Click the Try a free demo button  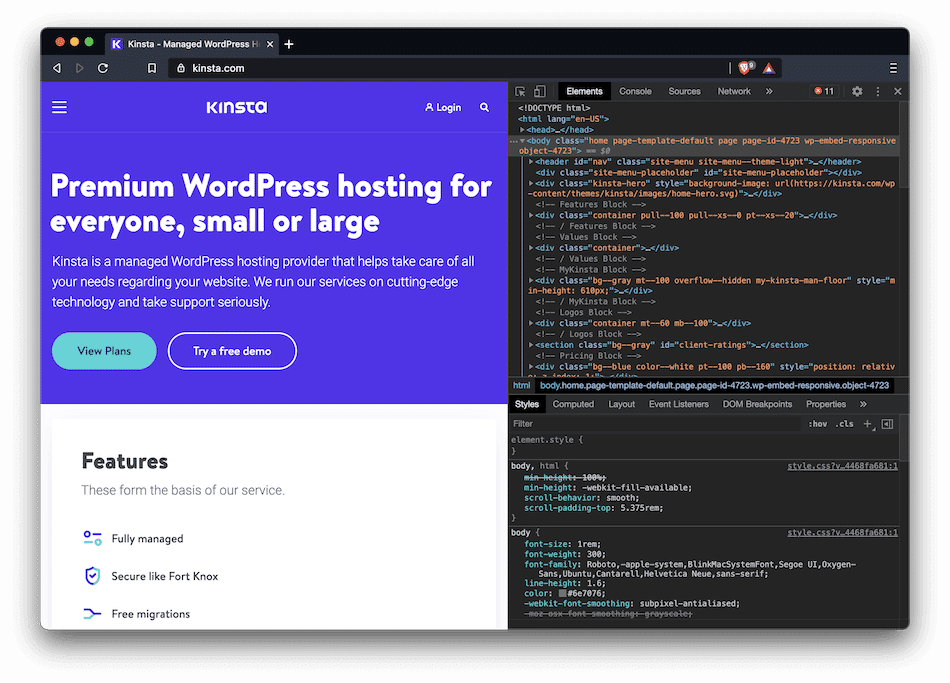coord(232,351)
